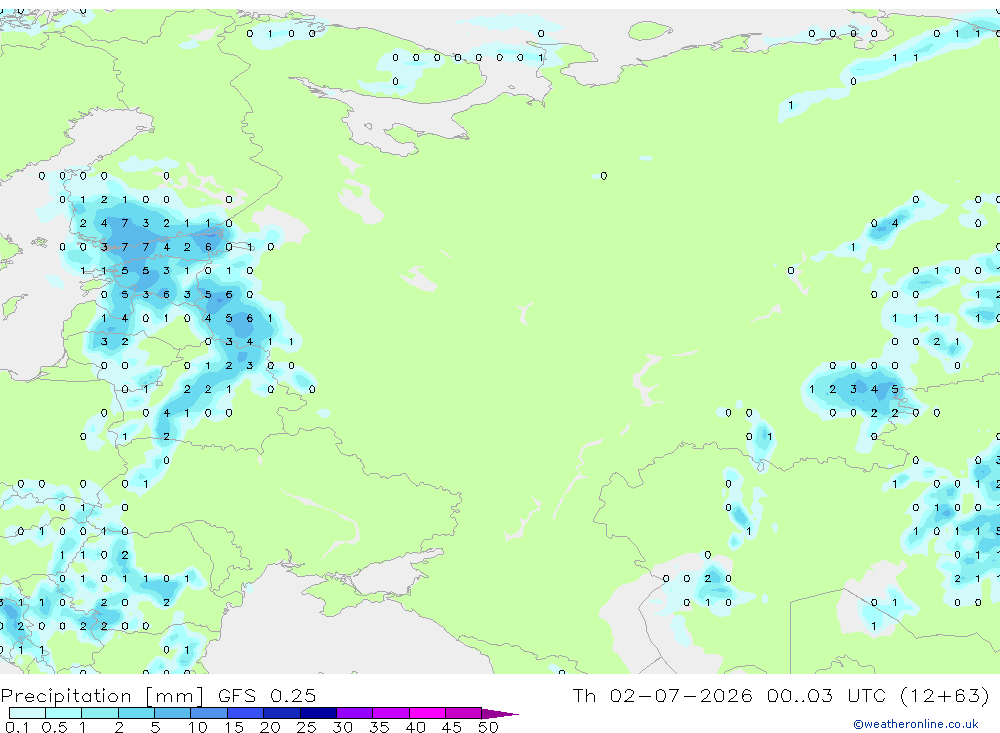Click the 'Precipitation [mm]' title text

coord(102,695)
